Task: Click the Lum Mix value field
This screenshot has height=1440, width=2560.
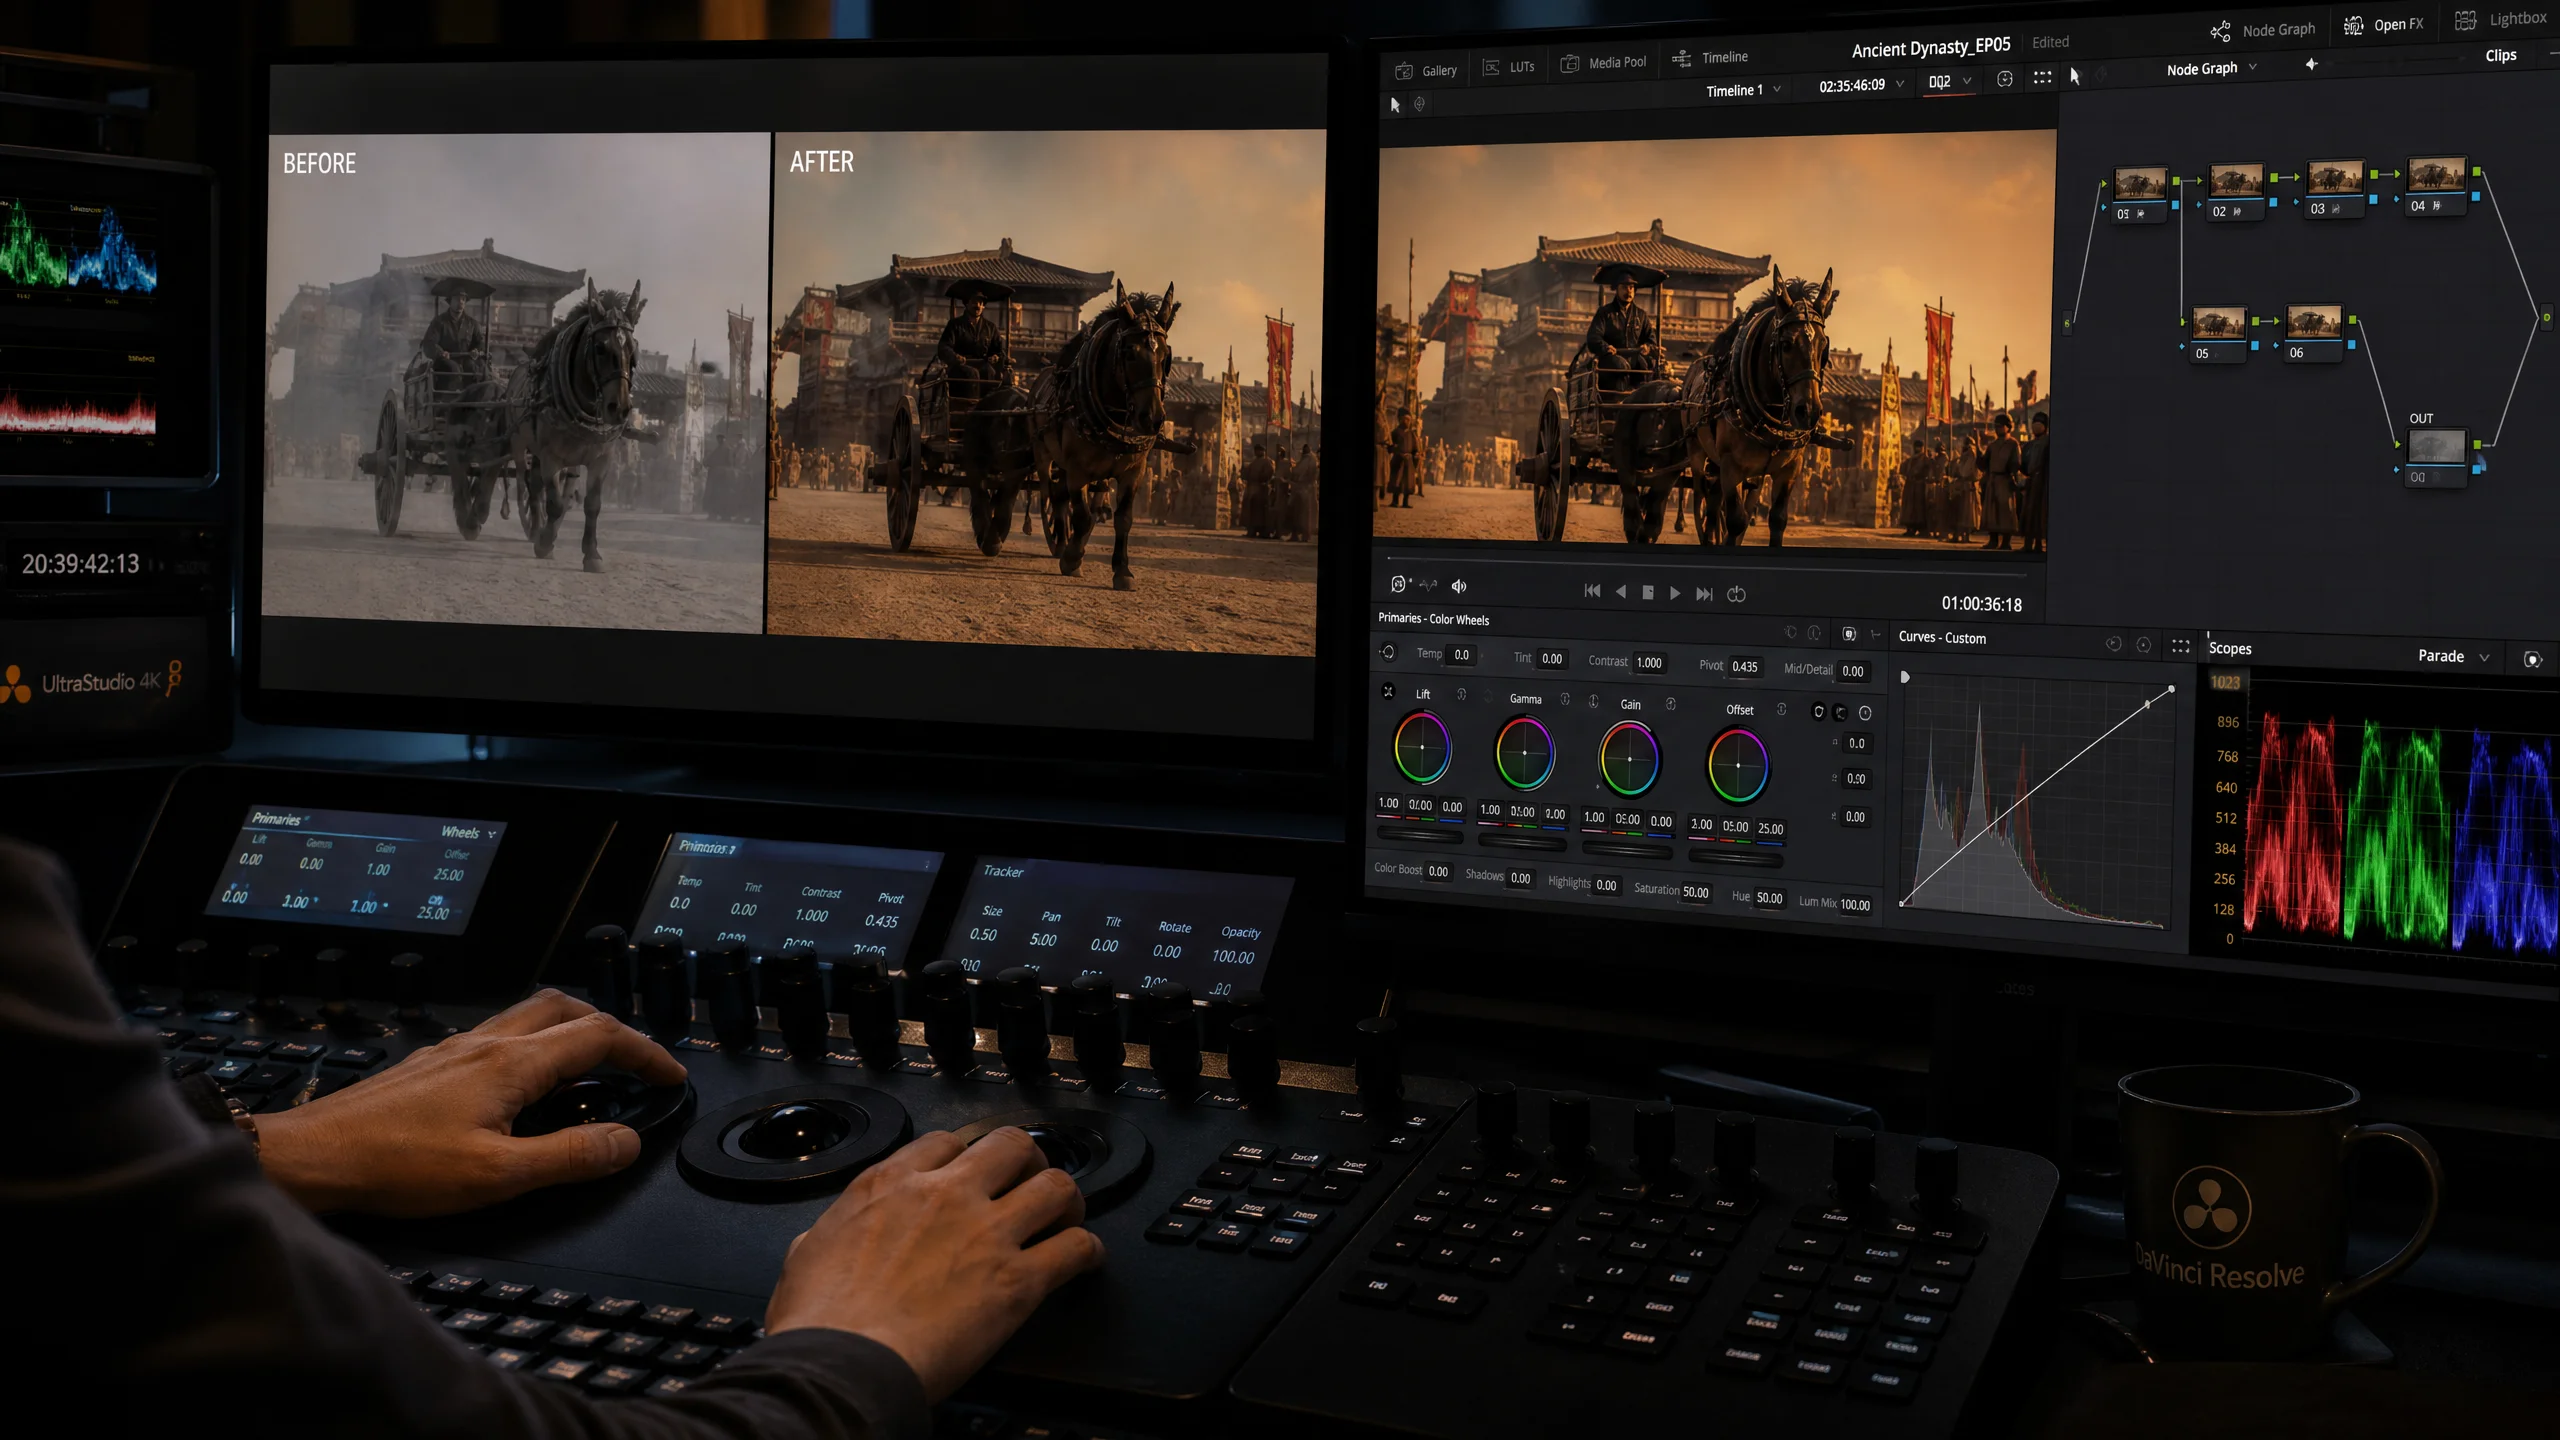Action: (x=1855, y=905)
